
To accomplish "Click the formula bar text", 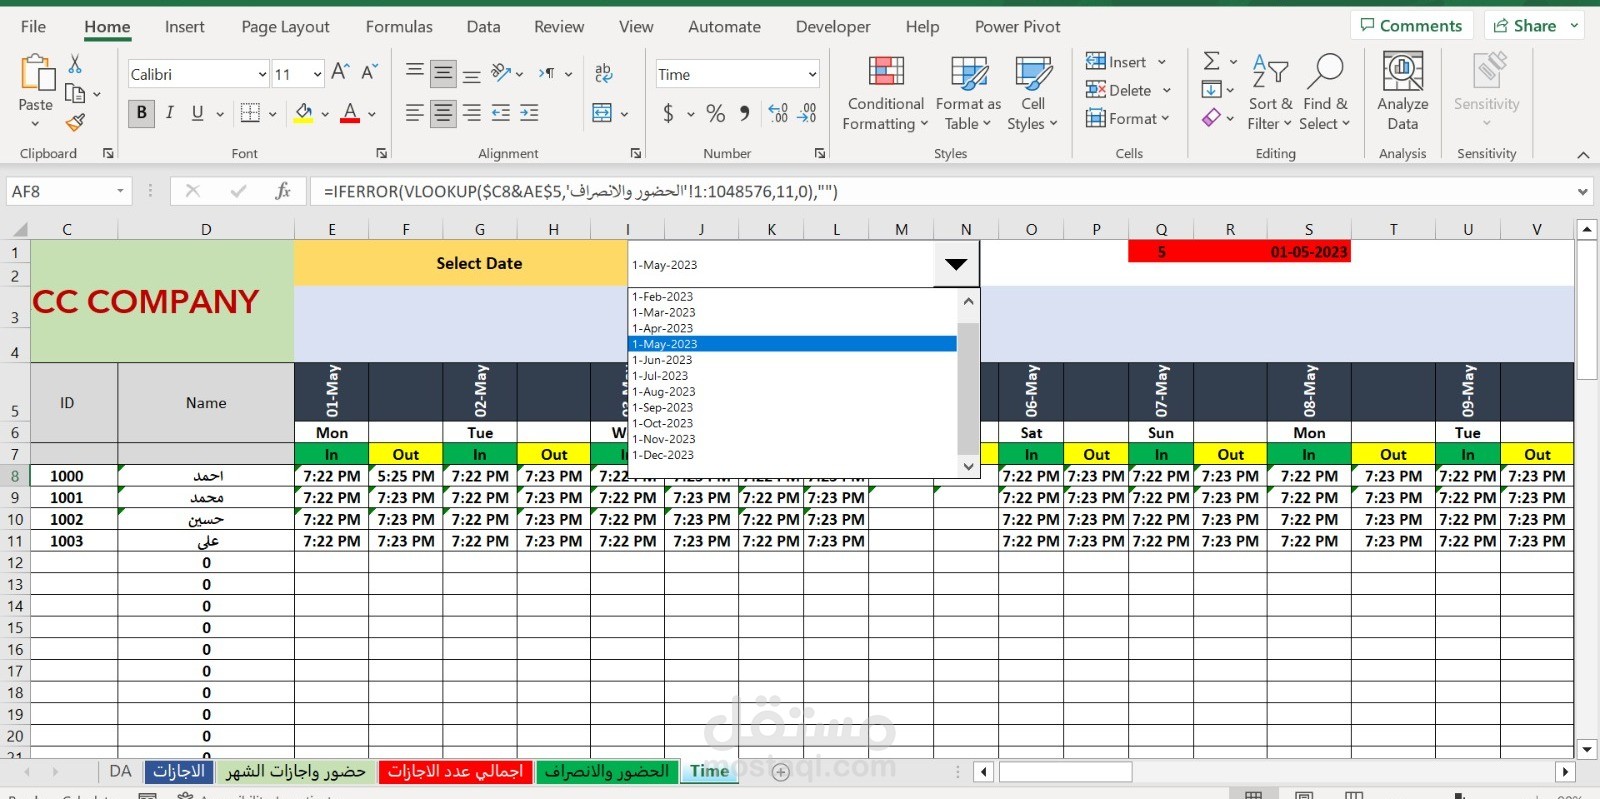I will [580, 191].
